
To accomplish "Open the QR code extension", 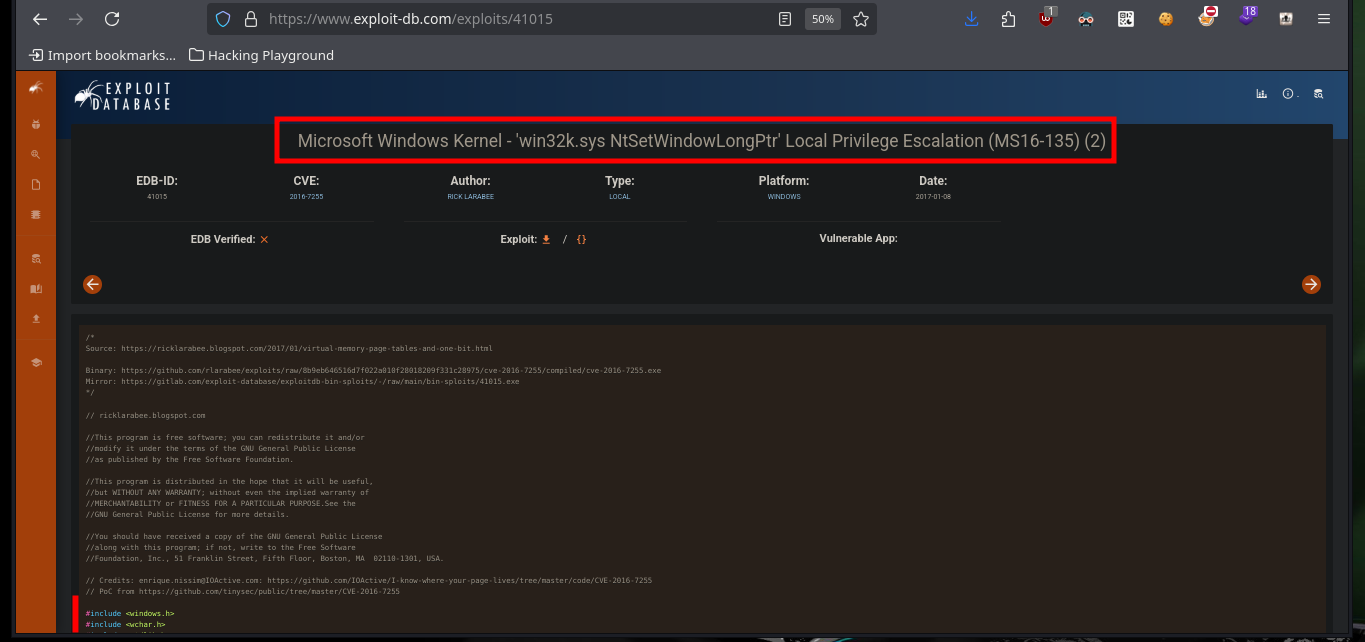I will (1126, 19).
